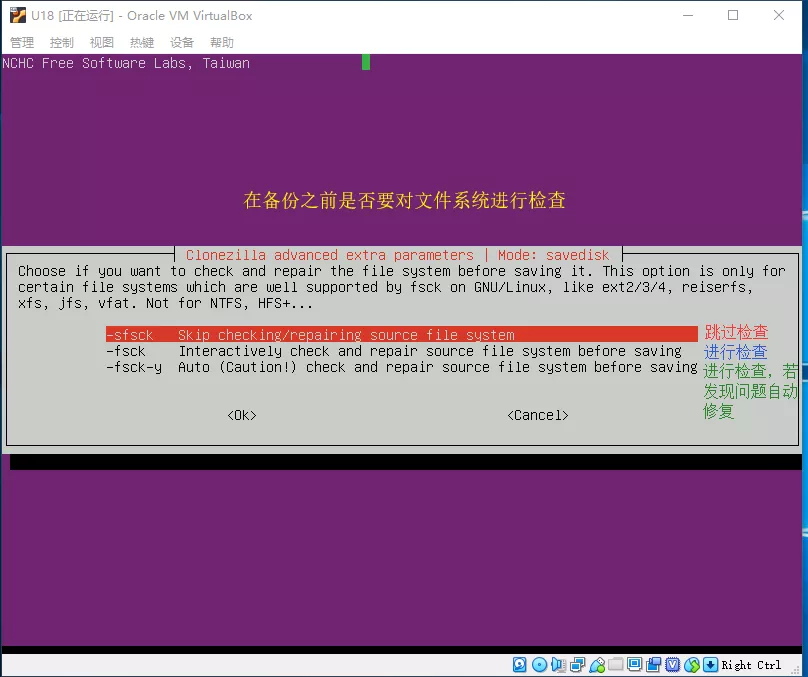Screen dimensions: 808x677
Task: Click the <Cancel> button
Action: tap(537, 415)
